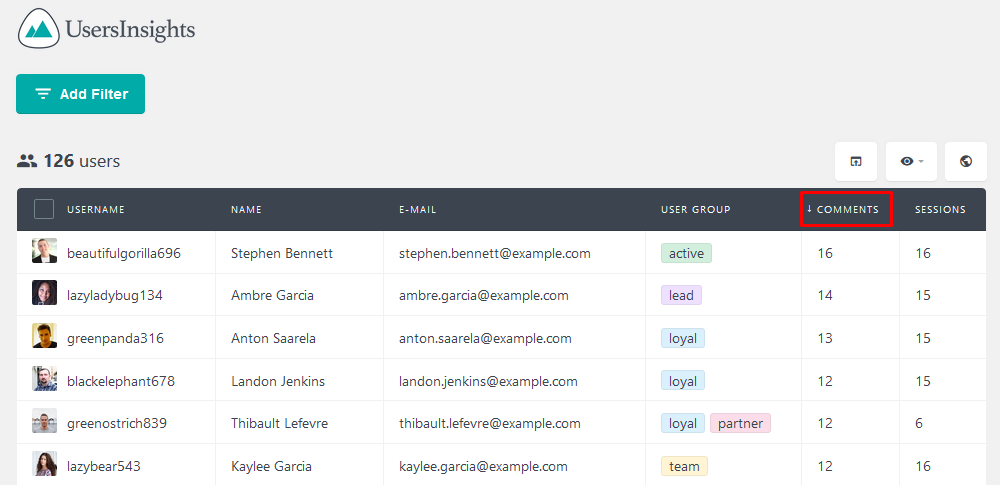Sort by the Sessions column header
The width and height of the screenshot is (1000, 485).
tap(940, 209)
